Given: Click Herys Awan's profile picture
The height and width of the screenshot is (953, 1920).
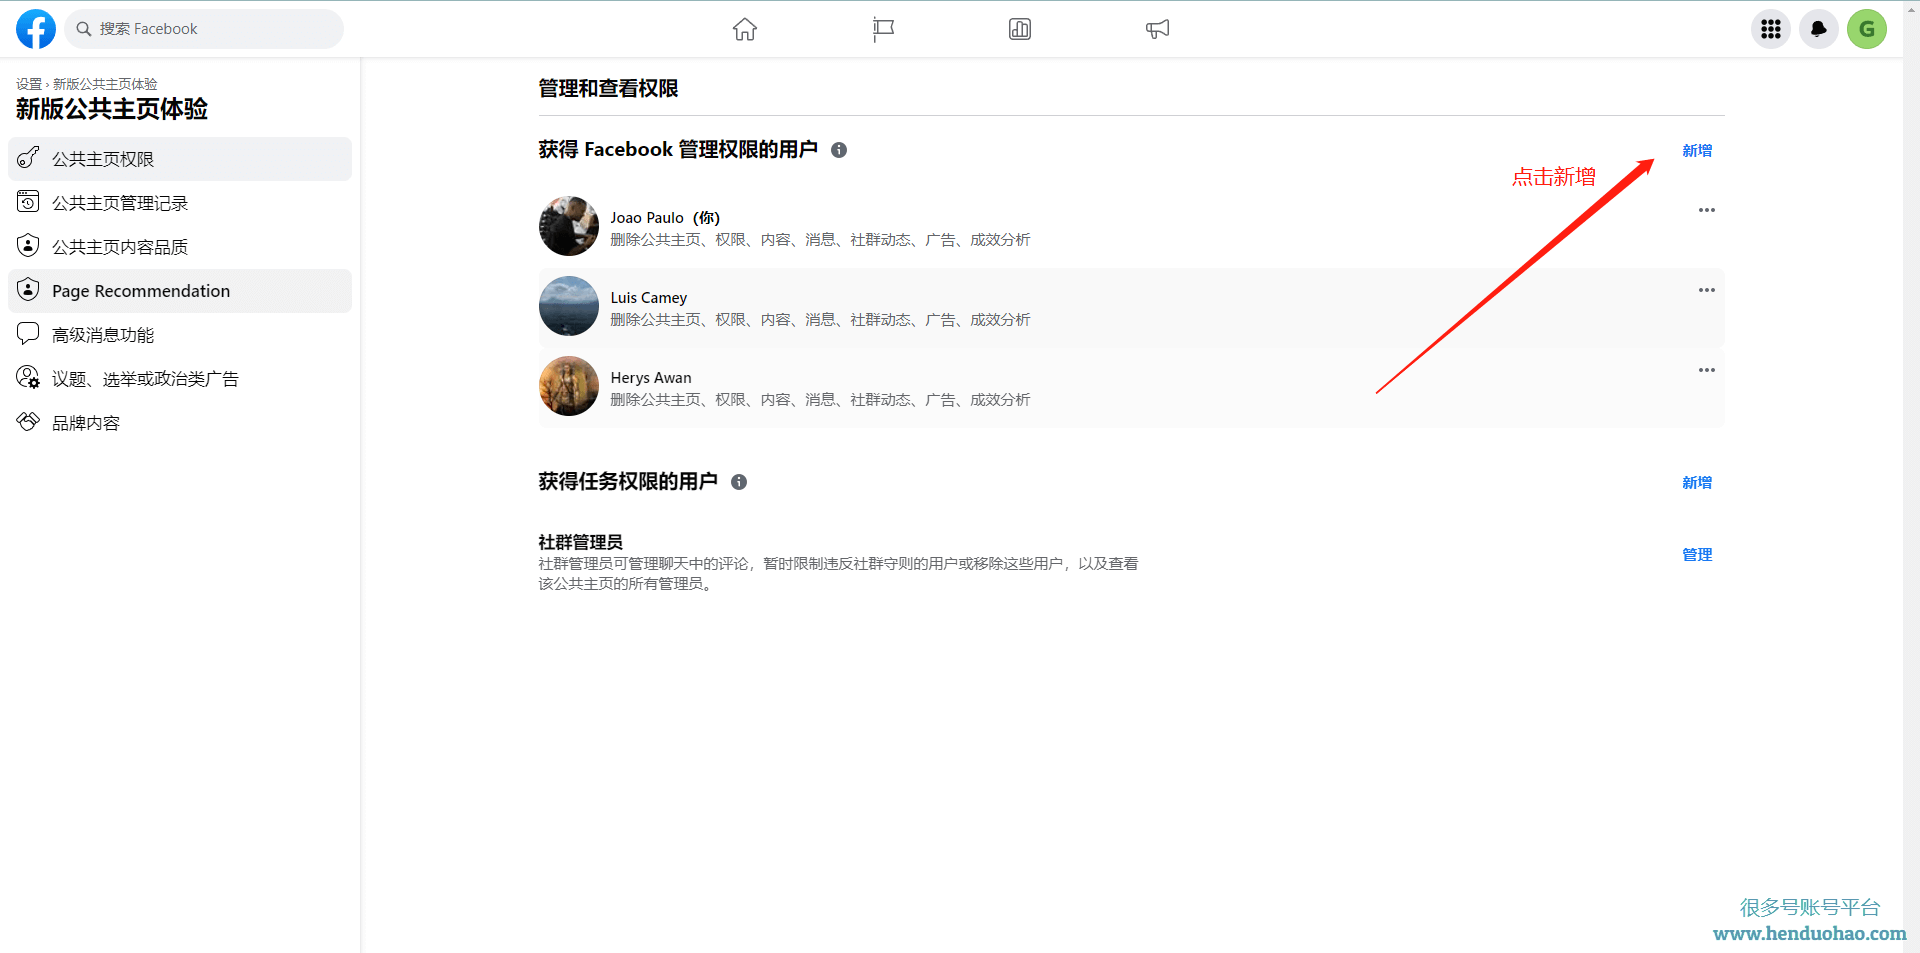Looking at the screenshot, I should (x=569, y=386).
